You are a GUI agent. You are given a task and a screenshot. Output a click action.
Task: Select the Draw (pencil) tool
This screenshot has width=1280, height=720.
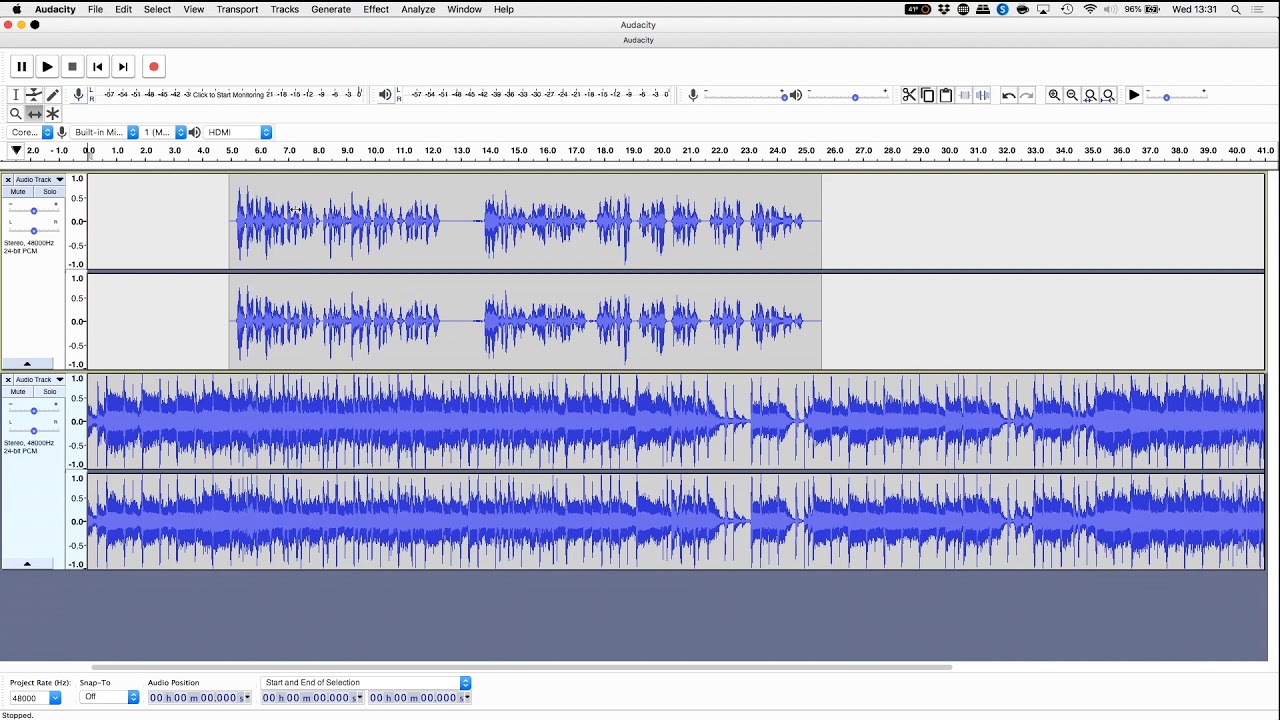pos(53,95)
